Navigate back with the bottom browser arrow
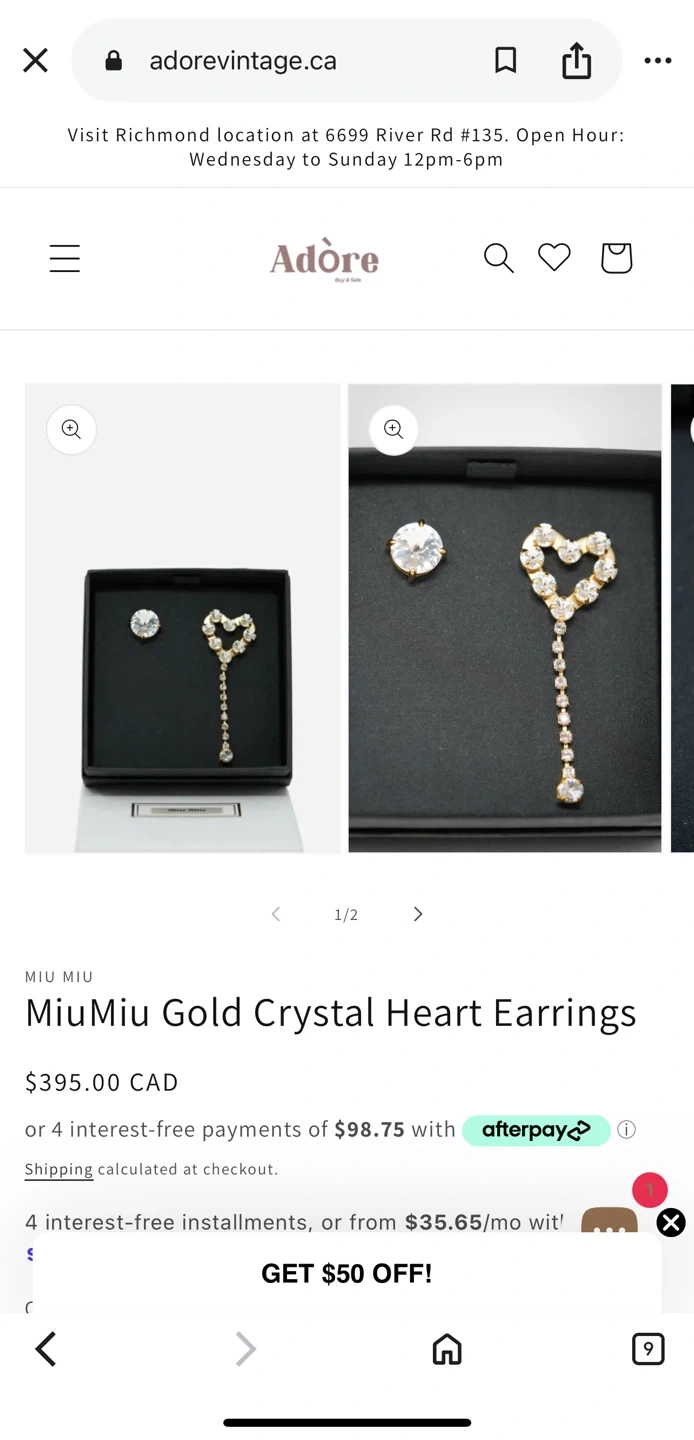 pyautogui.click(x=46, y=1349)
